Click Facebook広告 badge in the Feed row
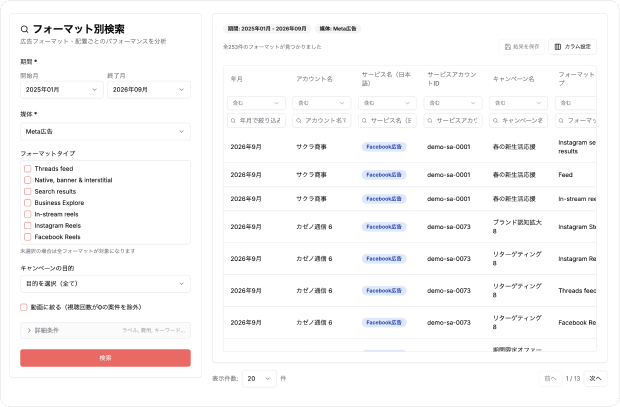This screenshot has width=620, height=407. [x=384, y=175]
